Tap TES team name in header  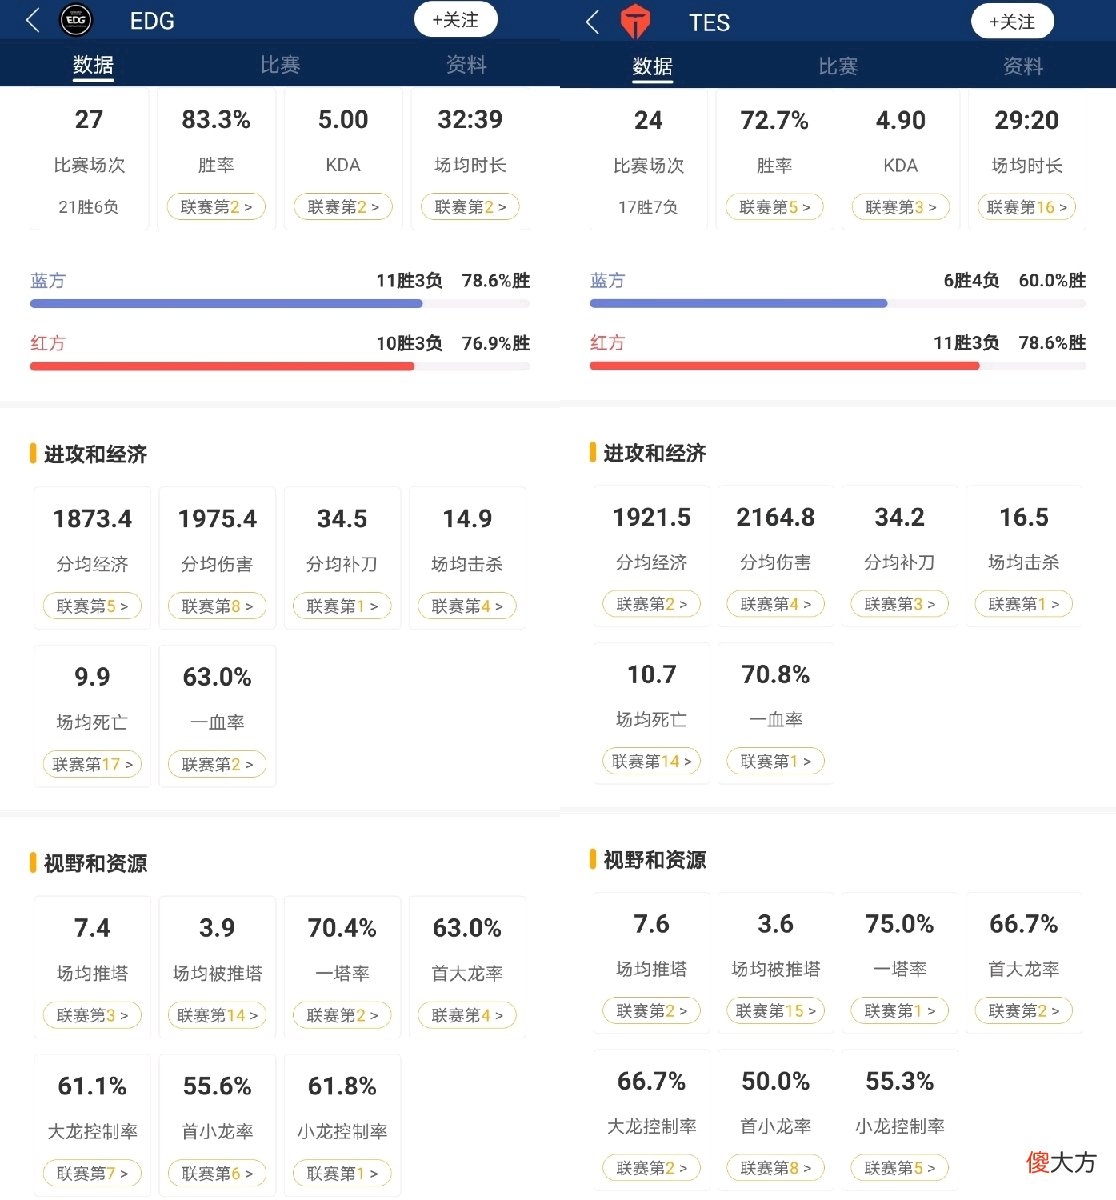tap(710, 23)
